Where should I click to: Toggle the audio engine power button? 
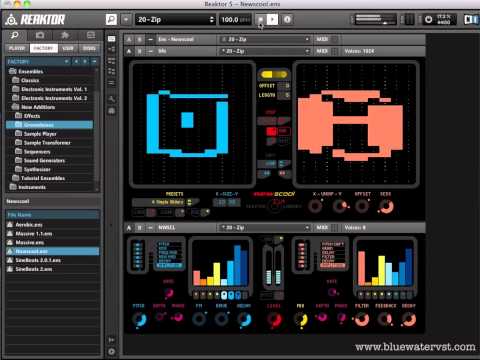(x=429, y=19)
